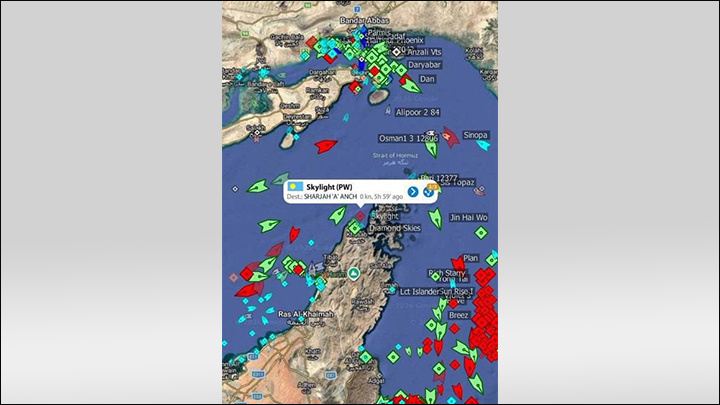Viewport: 720px width, 405px height.
Task: Select the Plan vessel label
Action: (470, 258)
